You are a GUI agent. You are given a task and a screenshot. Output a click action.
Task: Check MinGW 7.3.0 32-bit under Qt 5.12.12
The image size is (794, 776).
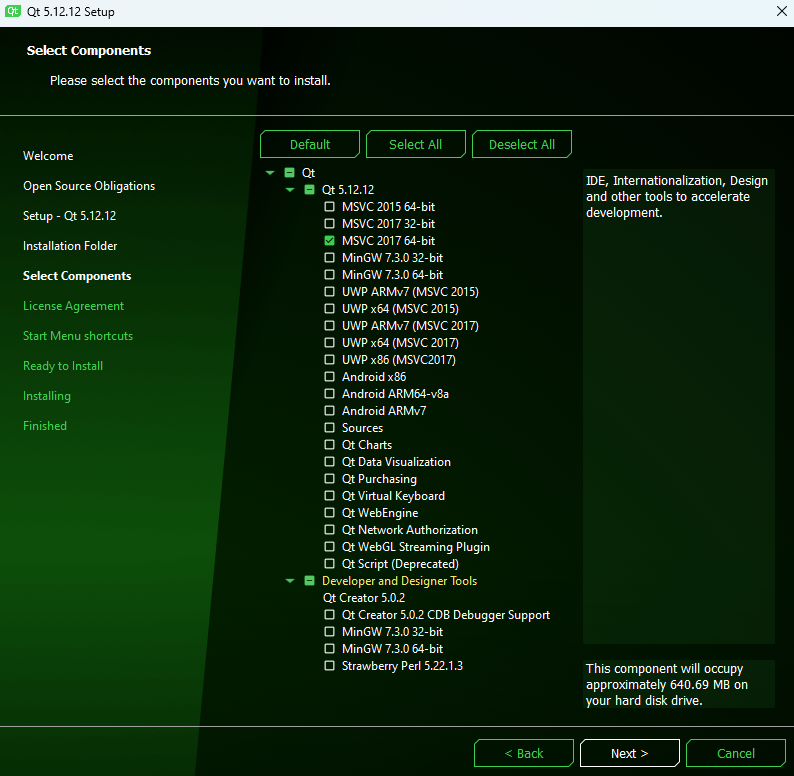(x=329, y=258)
